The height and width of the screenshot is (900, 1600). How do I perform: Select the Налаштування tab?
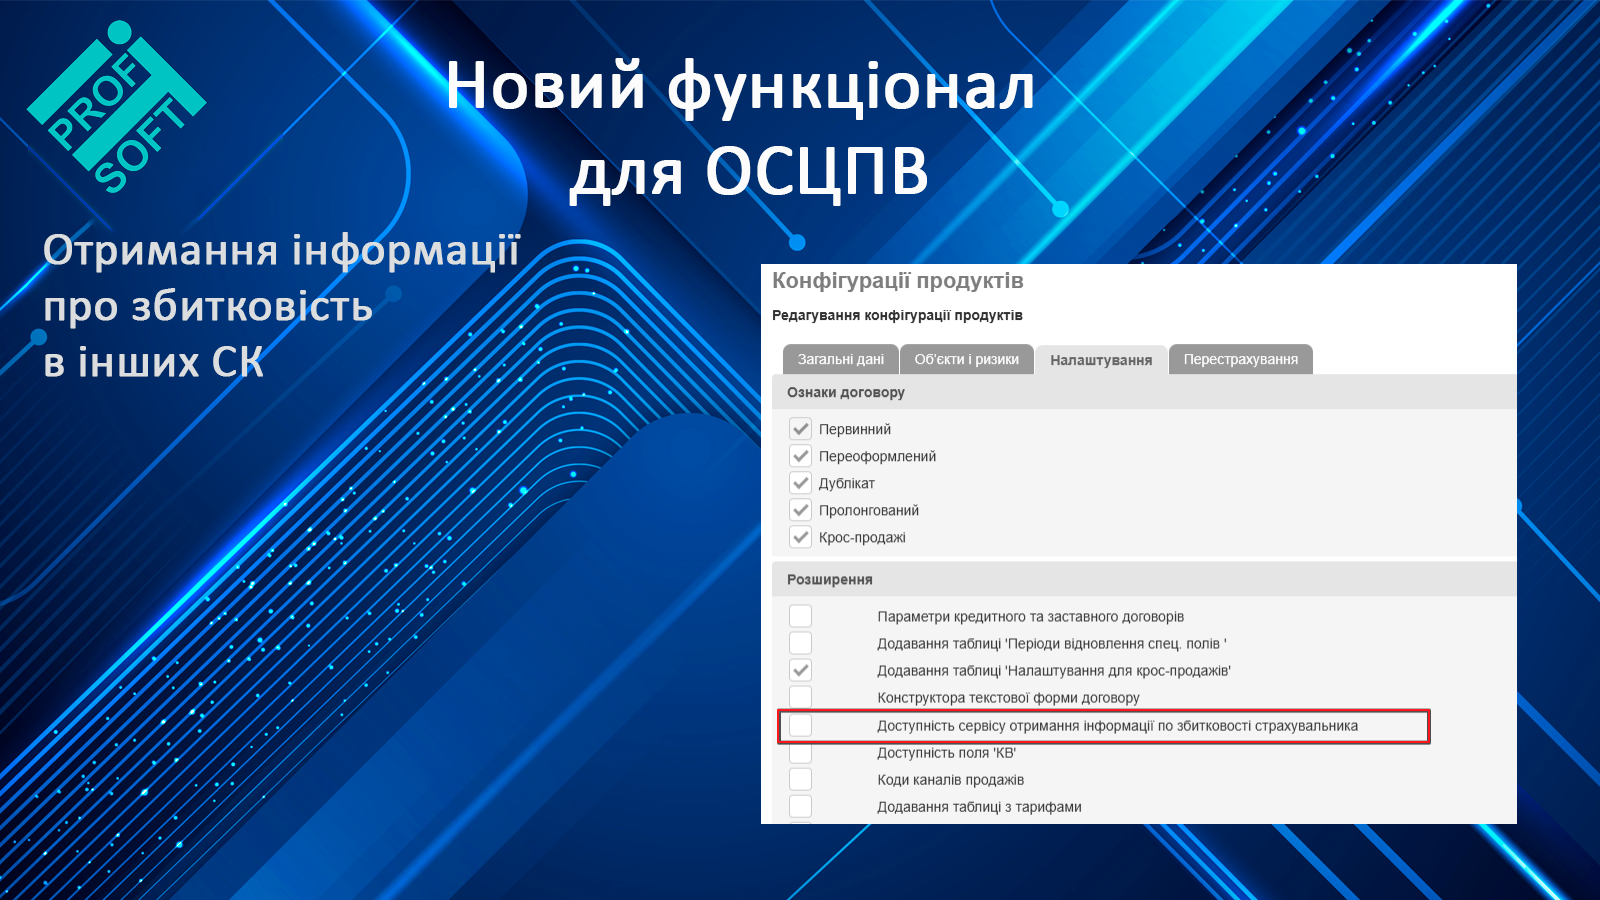tap(1100, 360)
